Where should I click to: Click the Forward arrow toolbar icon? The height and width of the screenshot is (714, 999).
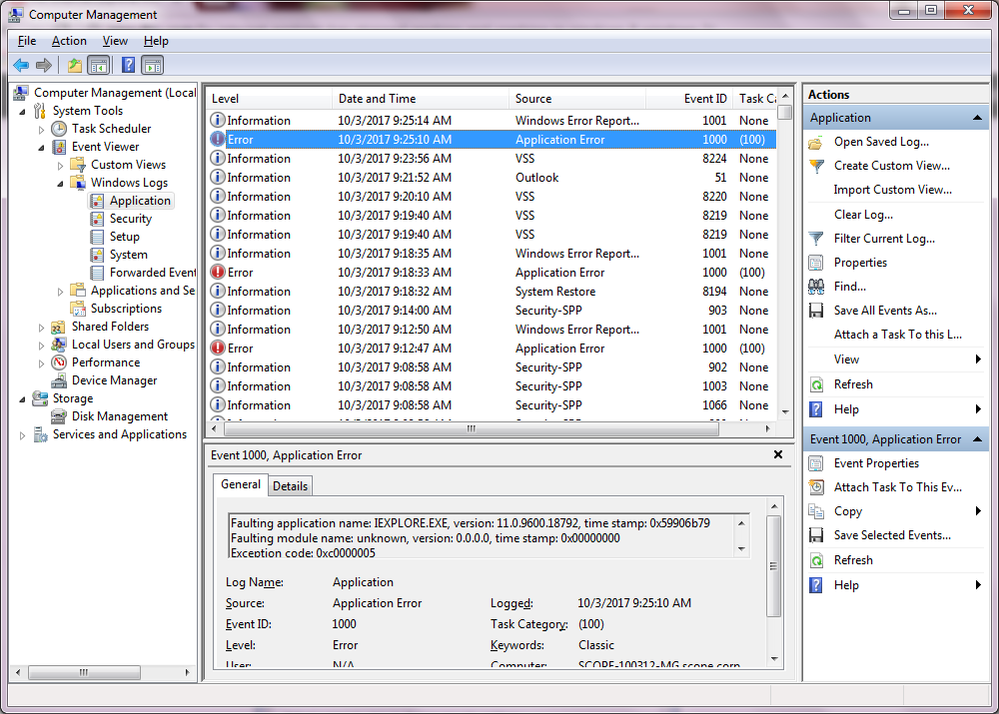[44, 65]
